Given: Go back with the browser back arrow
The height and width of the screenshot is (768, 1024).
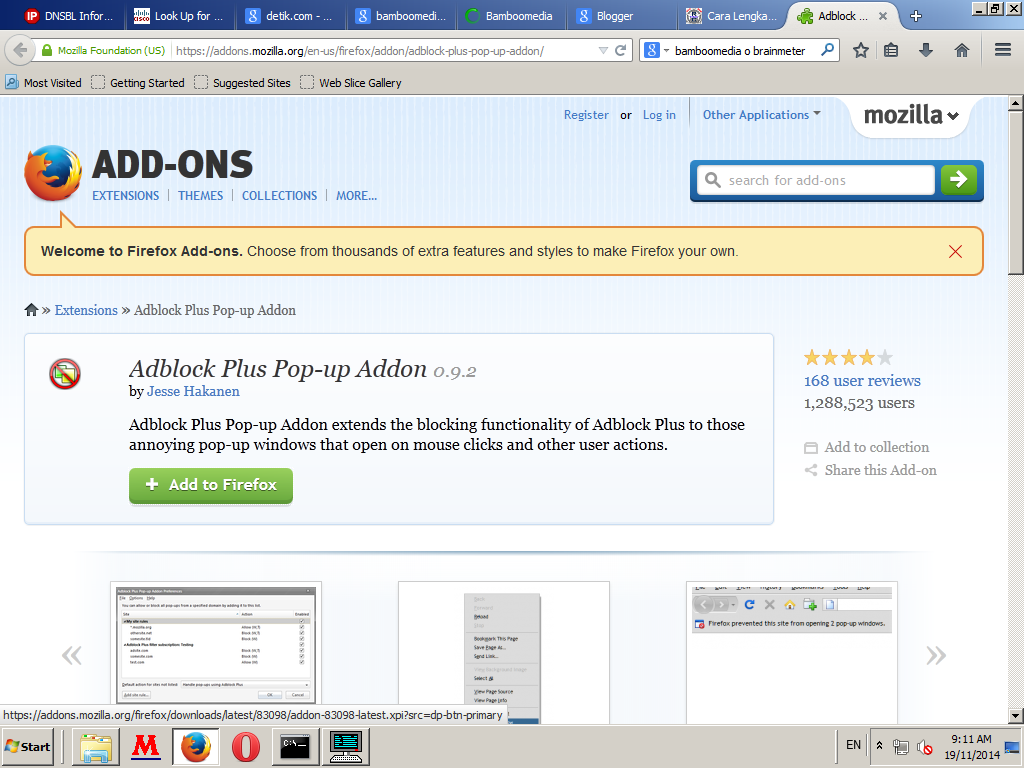Looking at the screenshot, I should click(x=20, y=50).
